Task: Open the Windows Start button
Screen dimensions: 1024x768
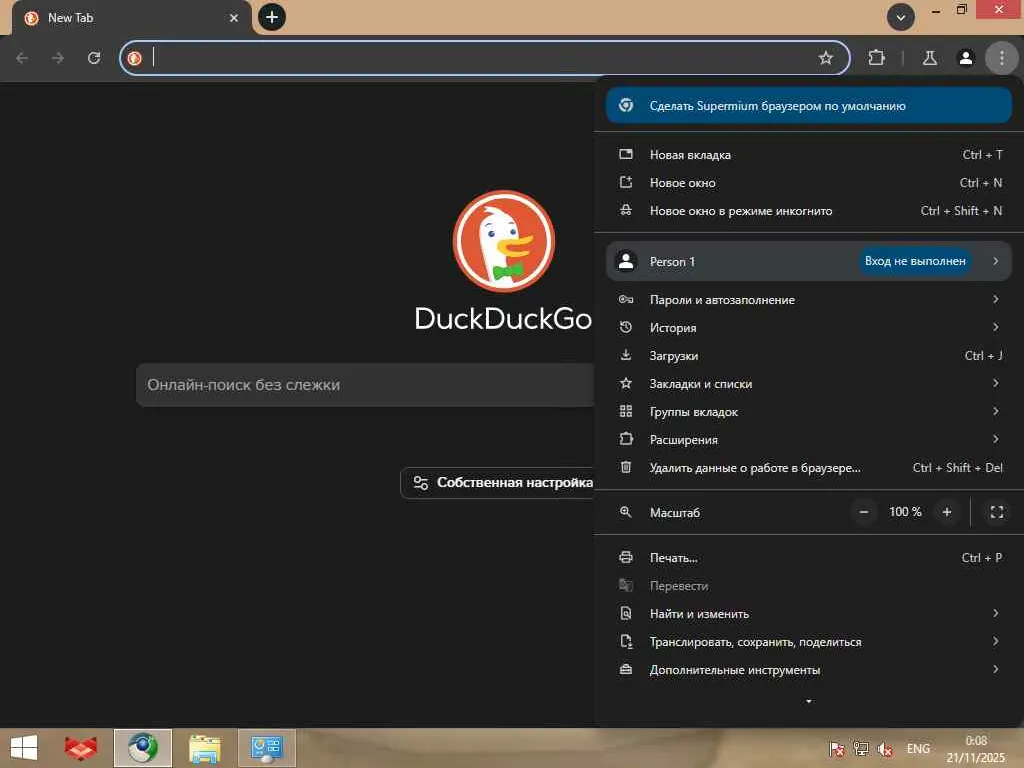Action: pyautogui.click(x=24, y=748)
